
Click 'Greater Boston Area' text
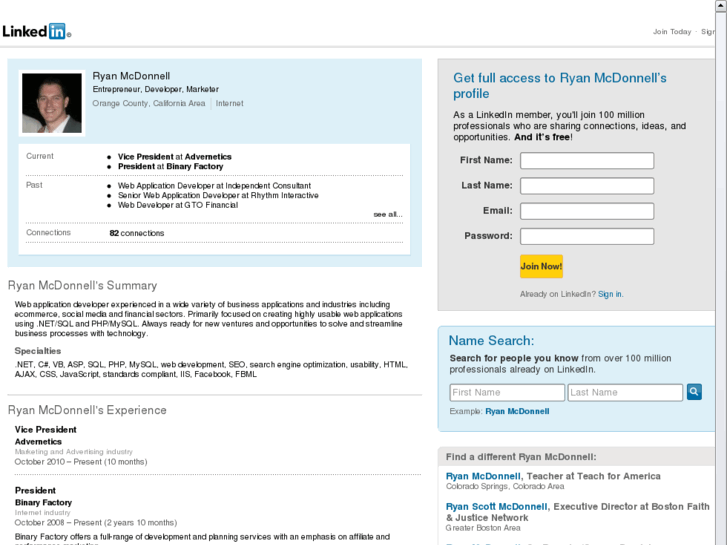[x=483, y=528]
